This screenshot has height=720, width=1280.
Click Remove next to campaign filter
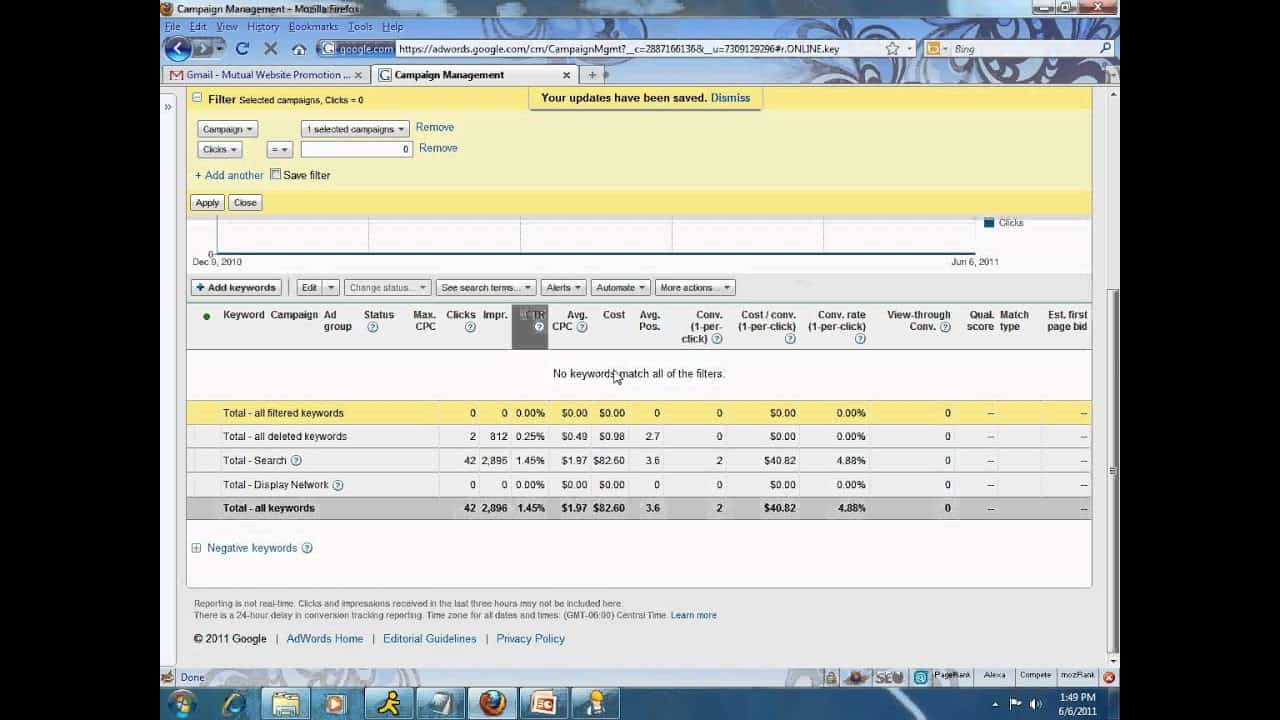coord(435,128)
